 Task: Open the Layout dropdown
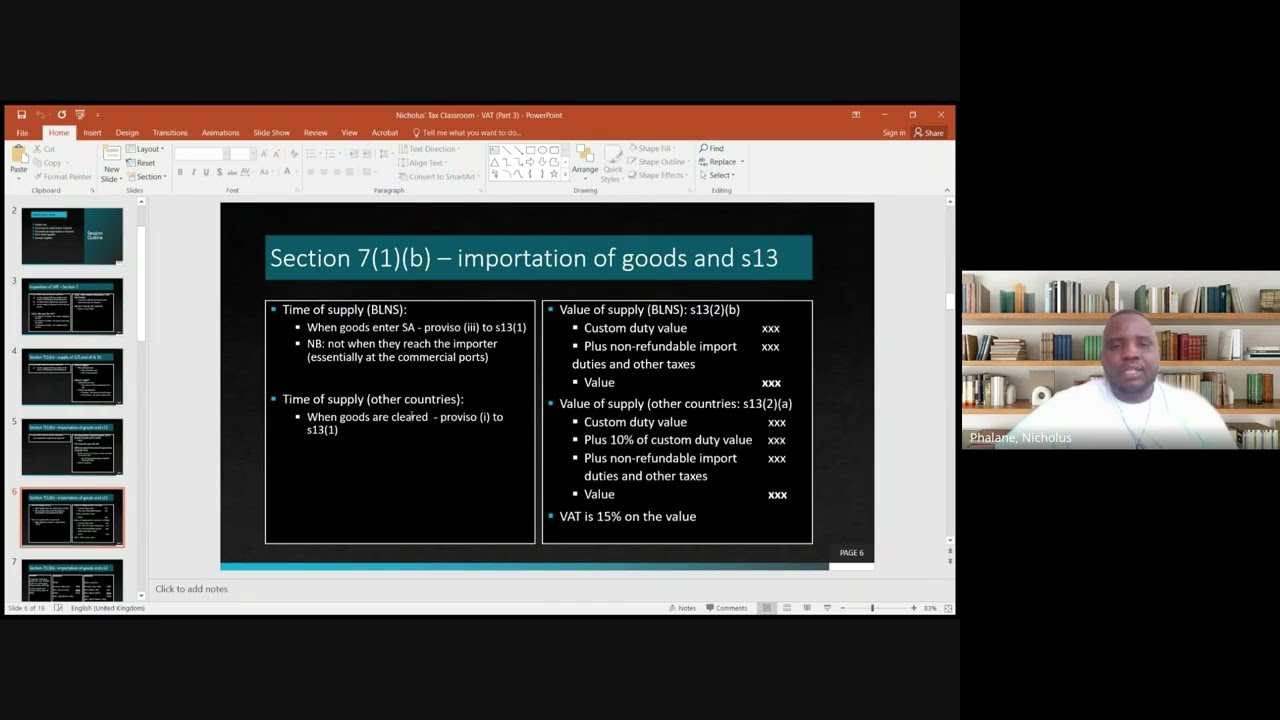145,149
